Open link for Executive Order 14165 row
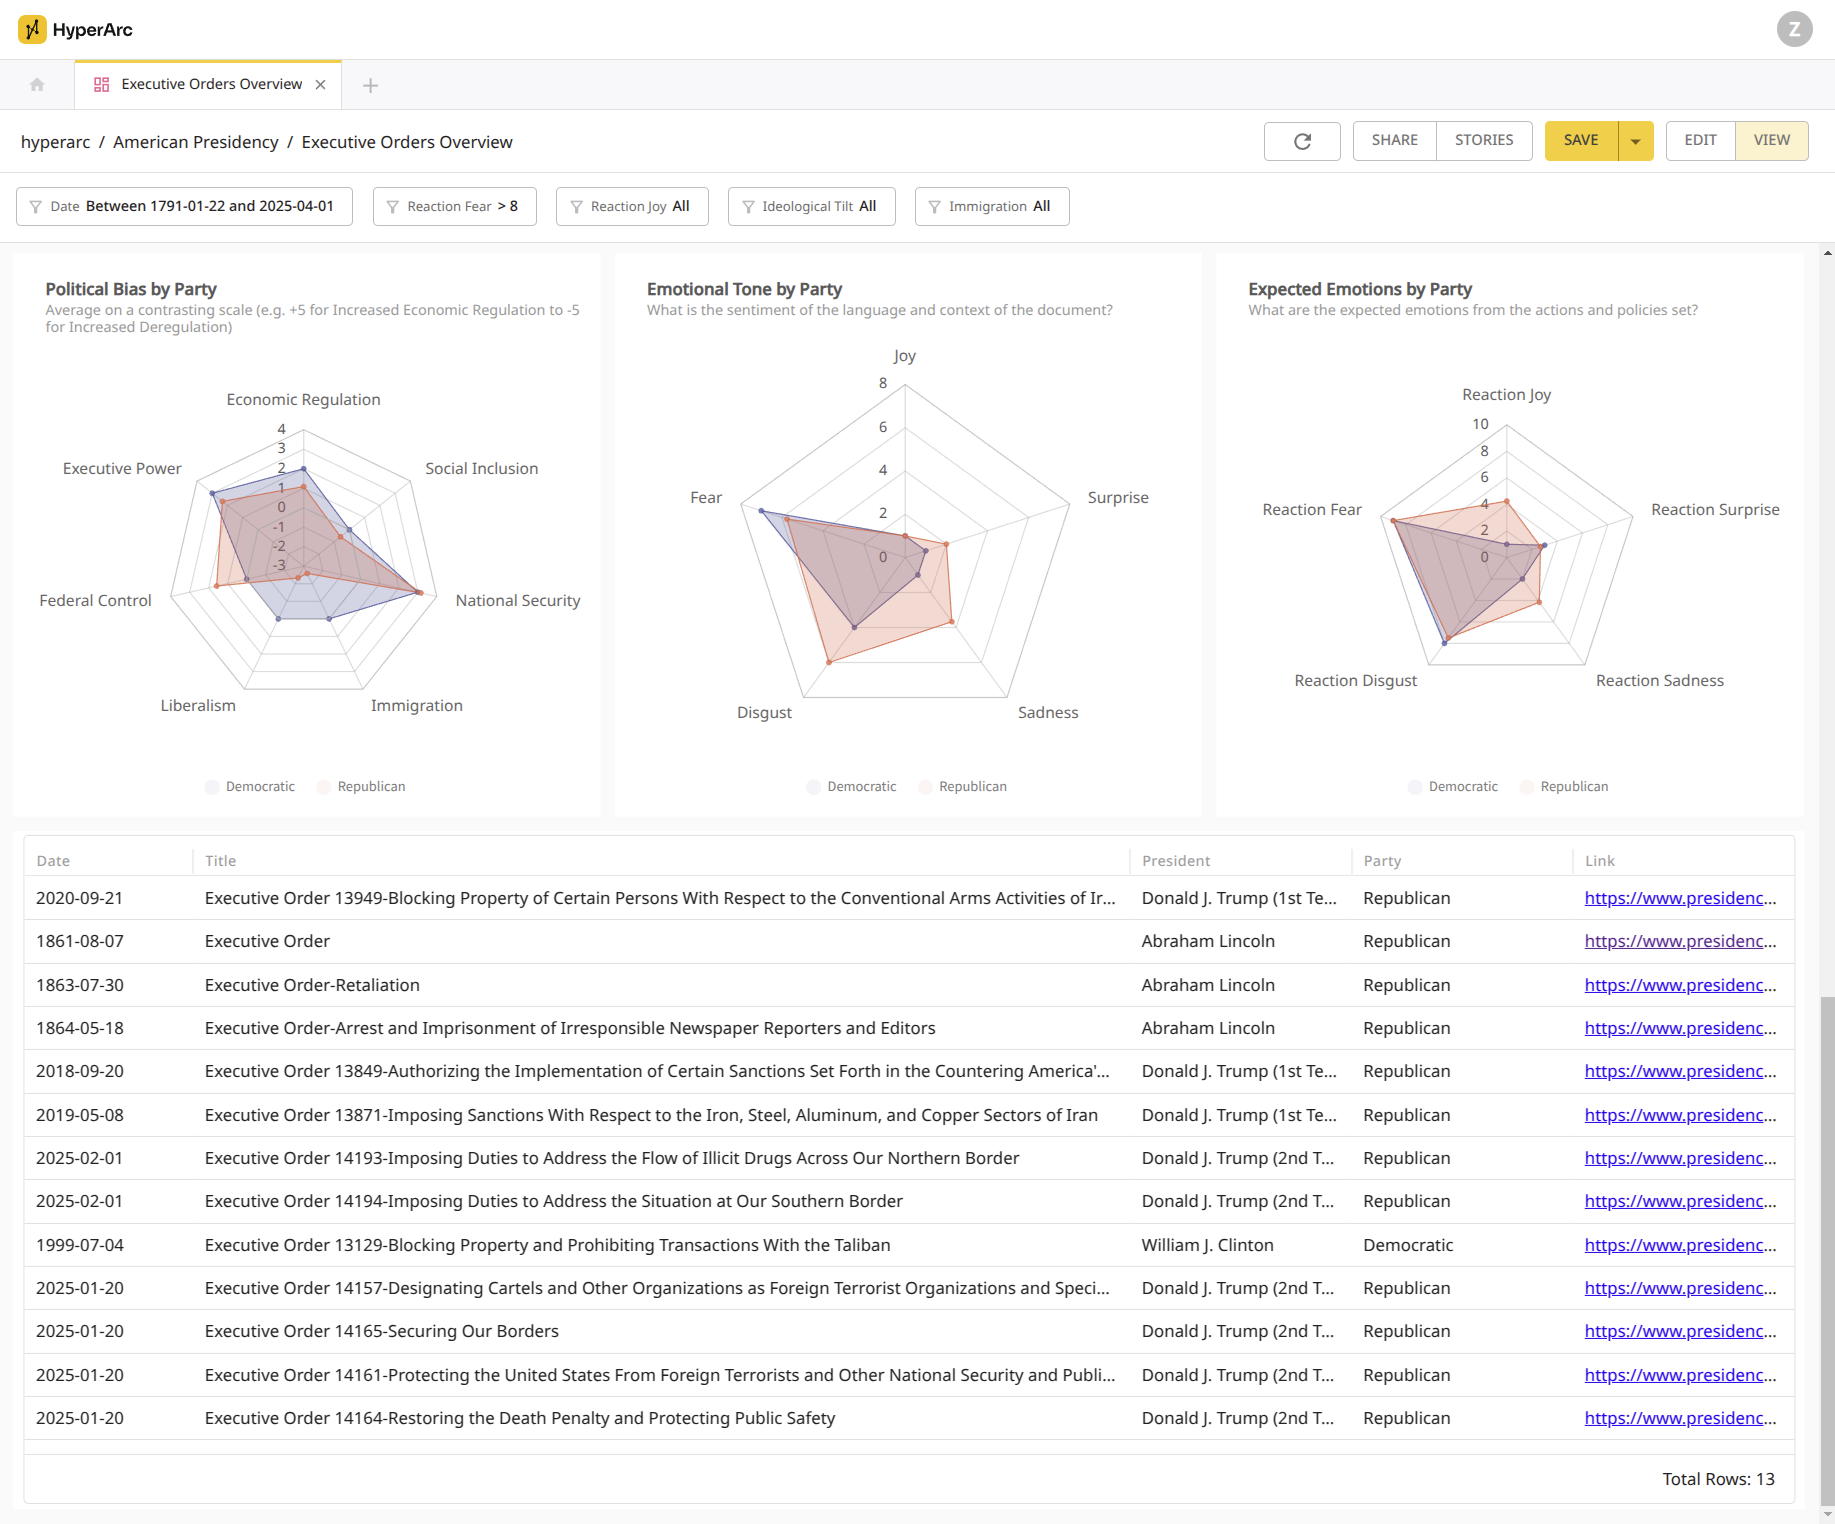The image size is (1835, 1524). pos(1680,1332)
